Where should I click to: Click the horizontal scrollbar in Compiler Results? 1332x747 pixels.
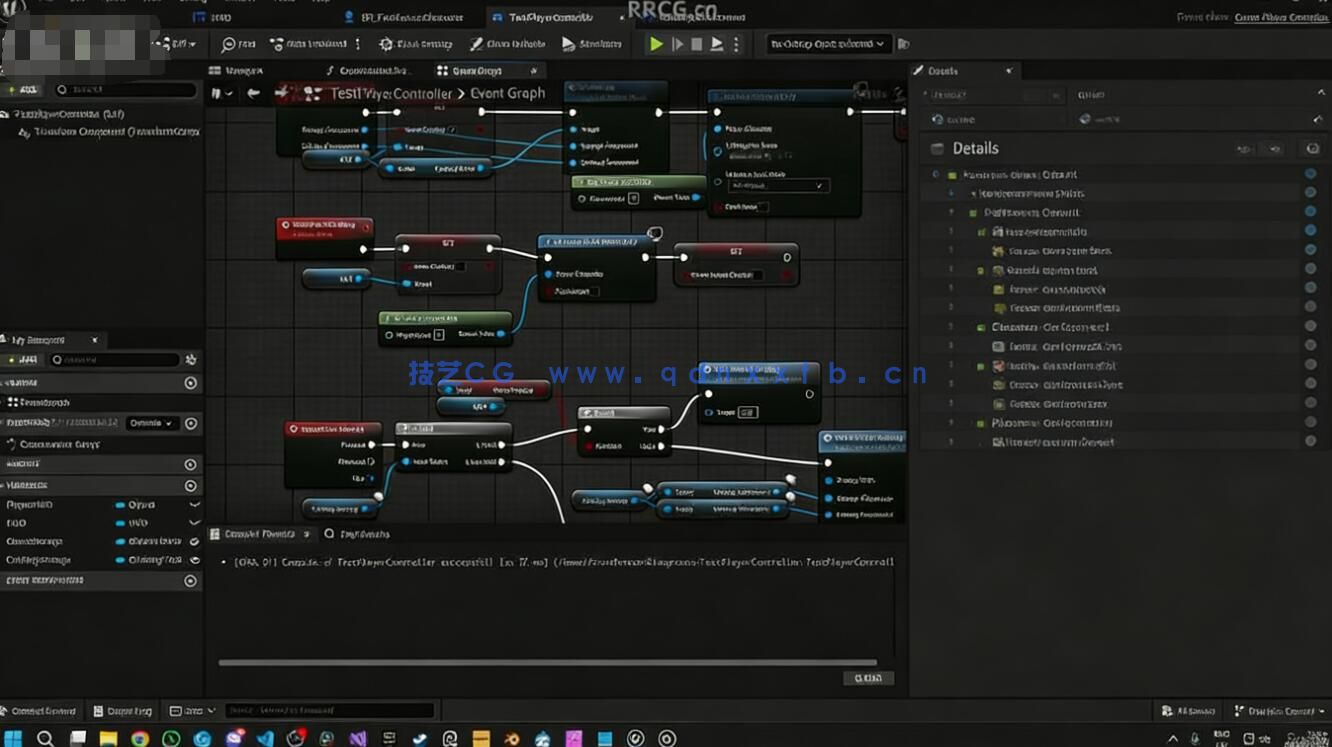[547, 662]
